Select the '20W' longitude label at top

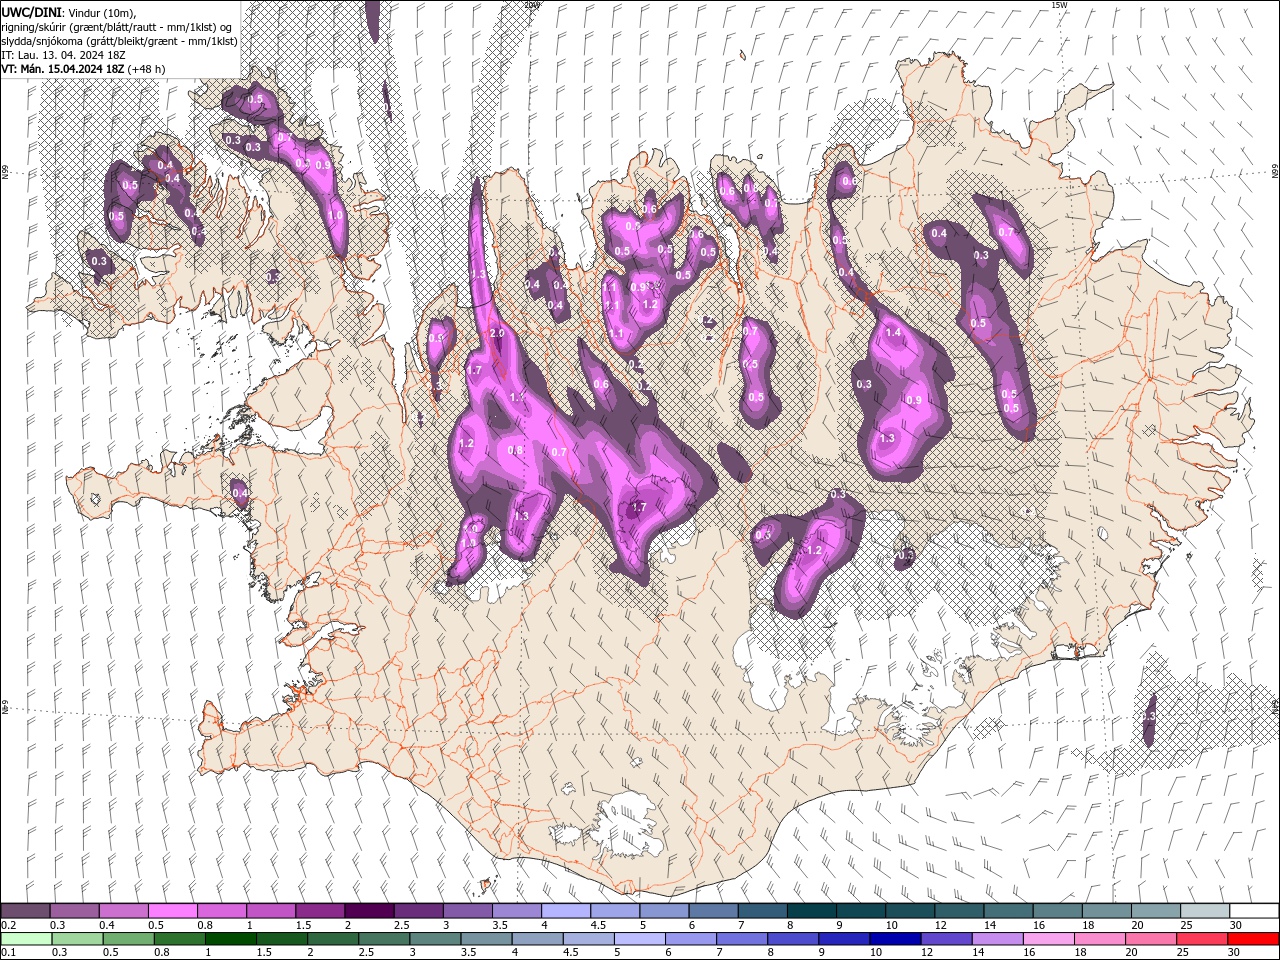point(532,5)
